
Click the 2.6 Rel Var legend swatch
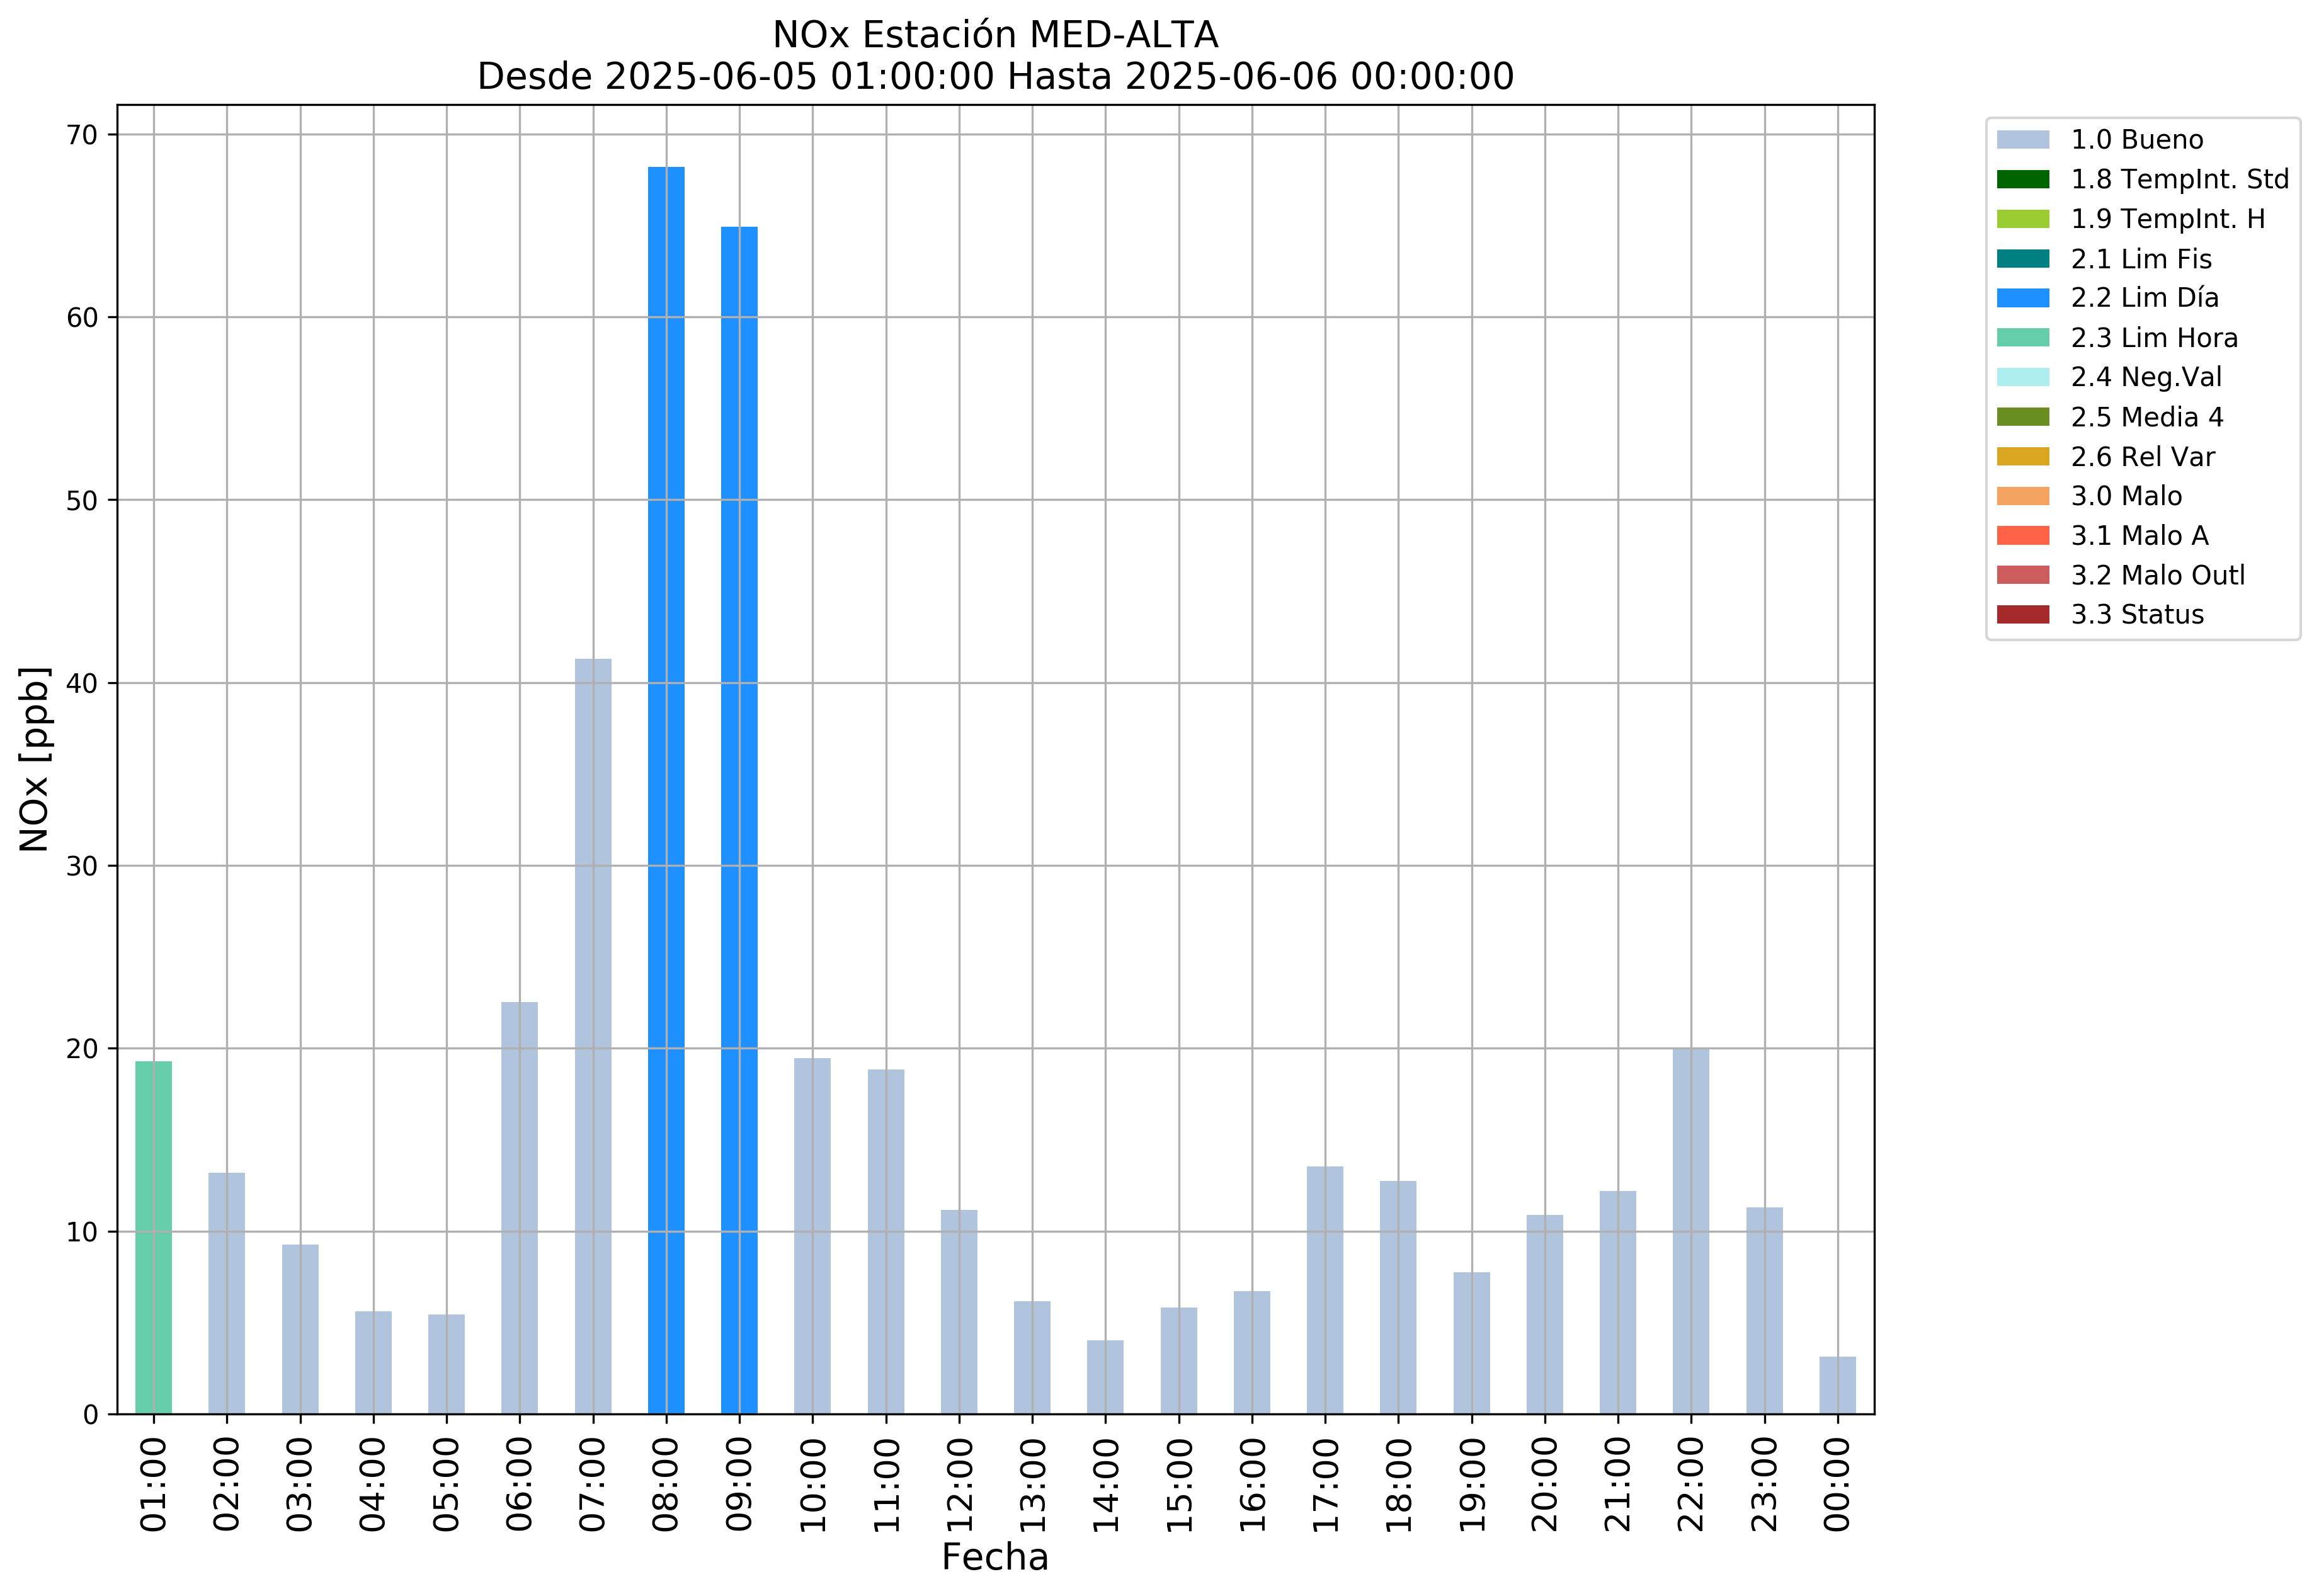tap(2022, 457)
